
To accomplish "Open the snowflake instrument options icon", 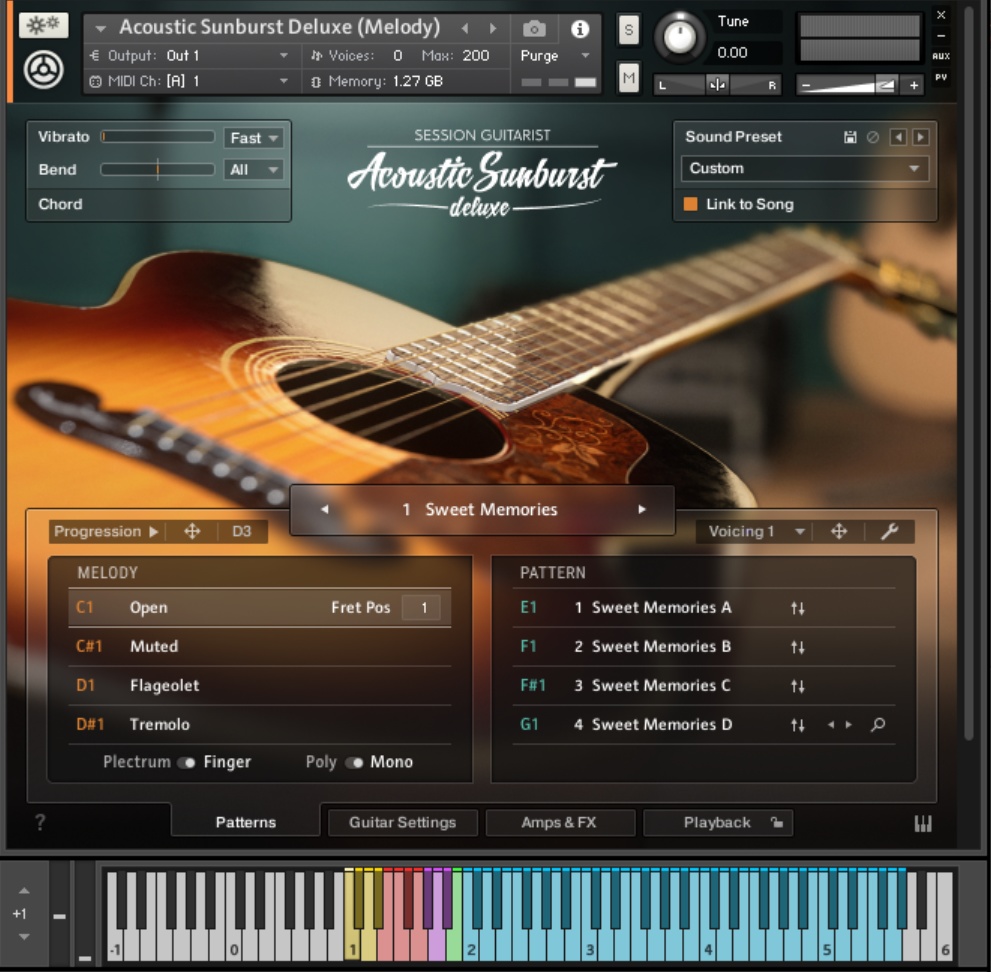I will point(44,25).
